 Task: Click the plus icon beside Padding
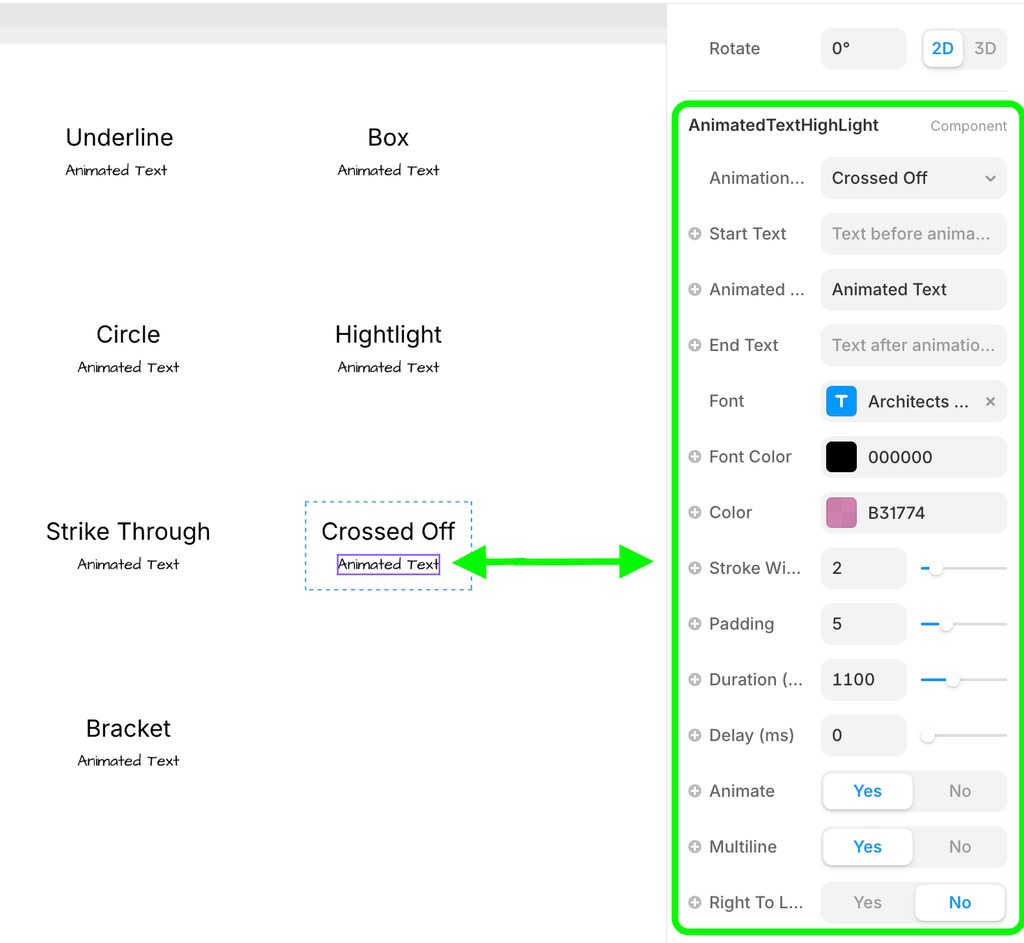695,624
